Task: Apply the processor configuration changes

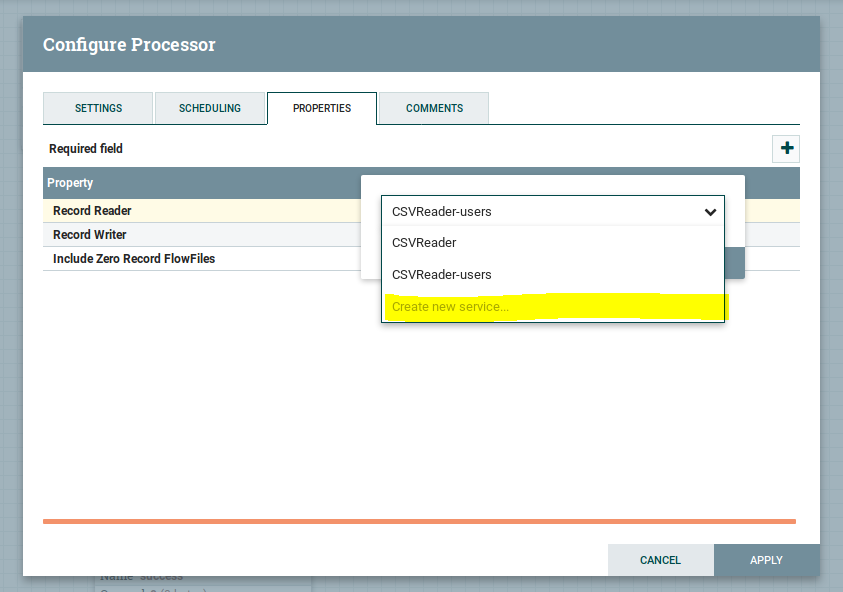Action: (x=766, y=560)
